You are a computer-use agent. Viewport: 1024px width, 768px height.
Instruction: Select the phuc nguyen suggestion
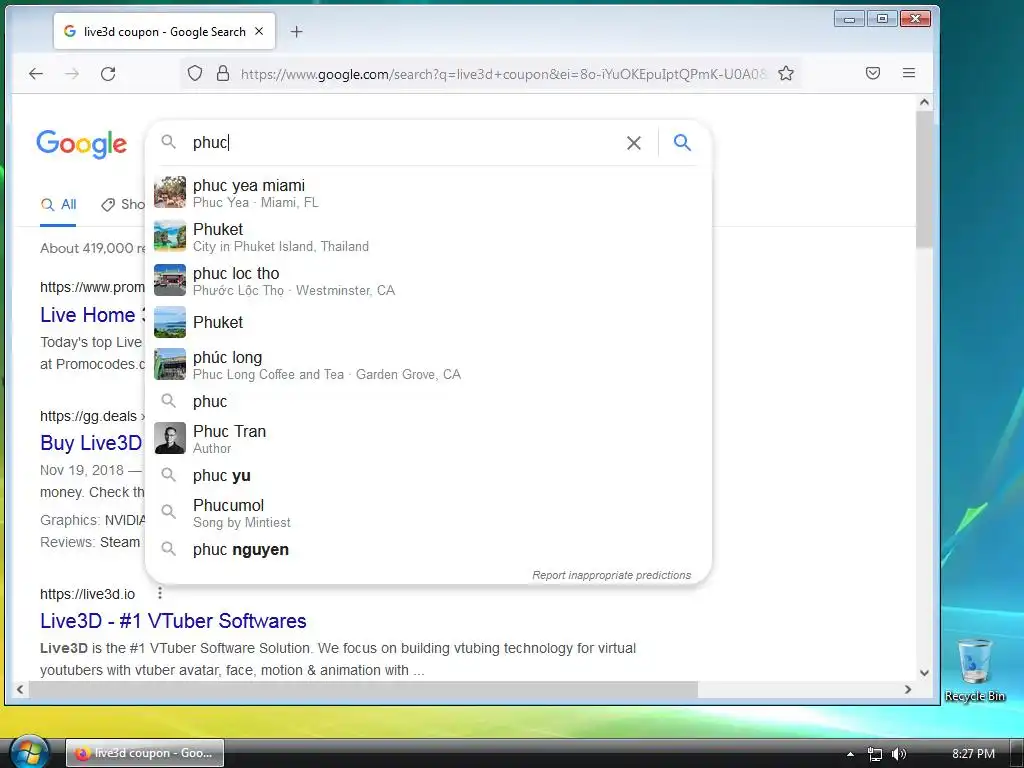point(428,549)
